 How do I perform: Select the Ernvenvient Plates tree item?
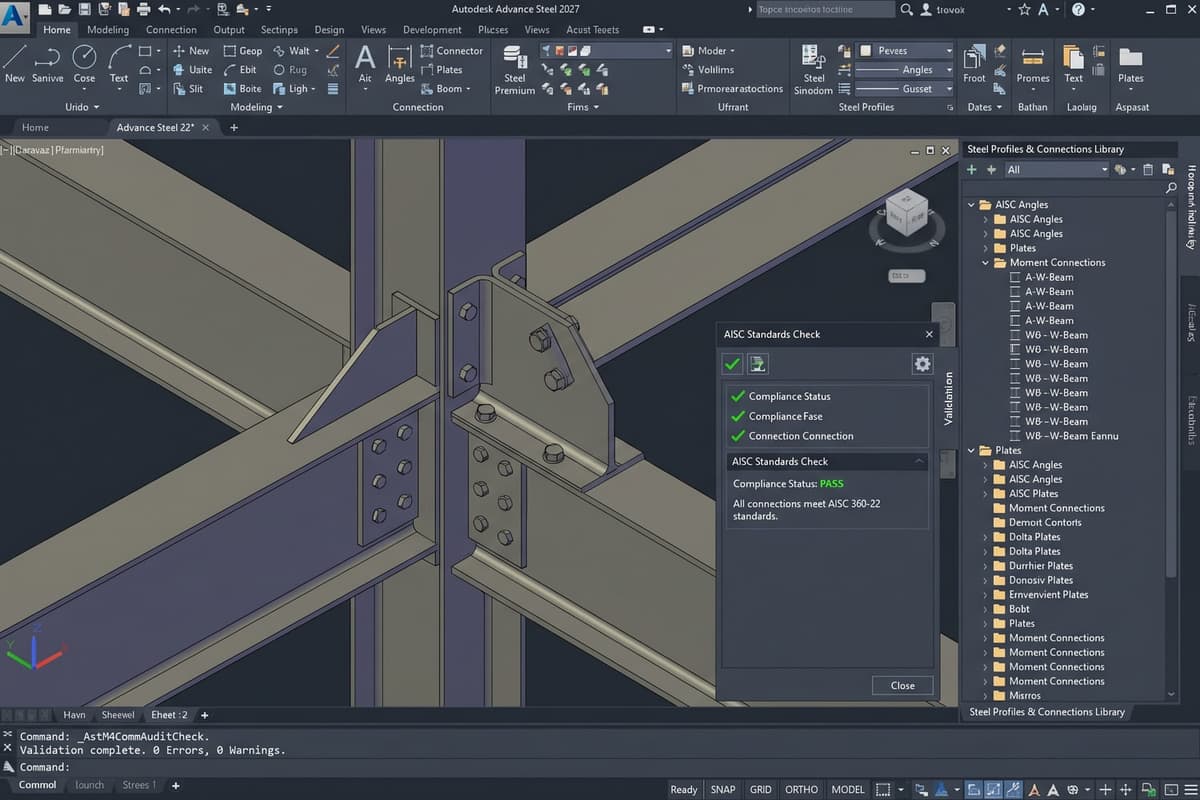click(1048, 595)
